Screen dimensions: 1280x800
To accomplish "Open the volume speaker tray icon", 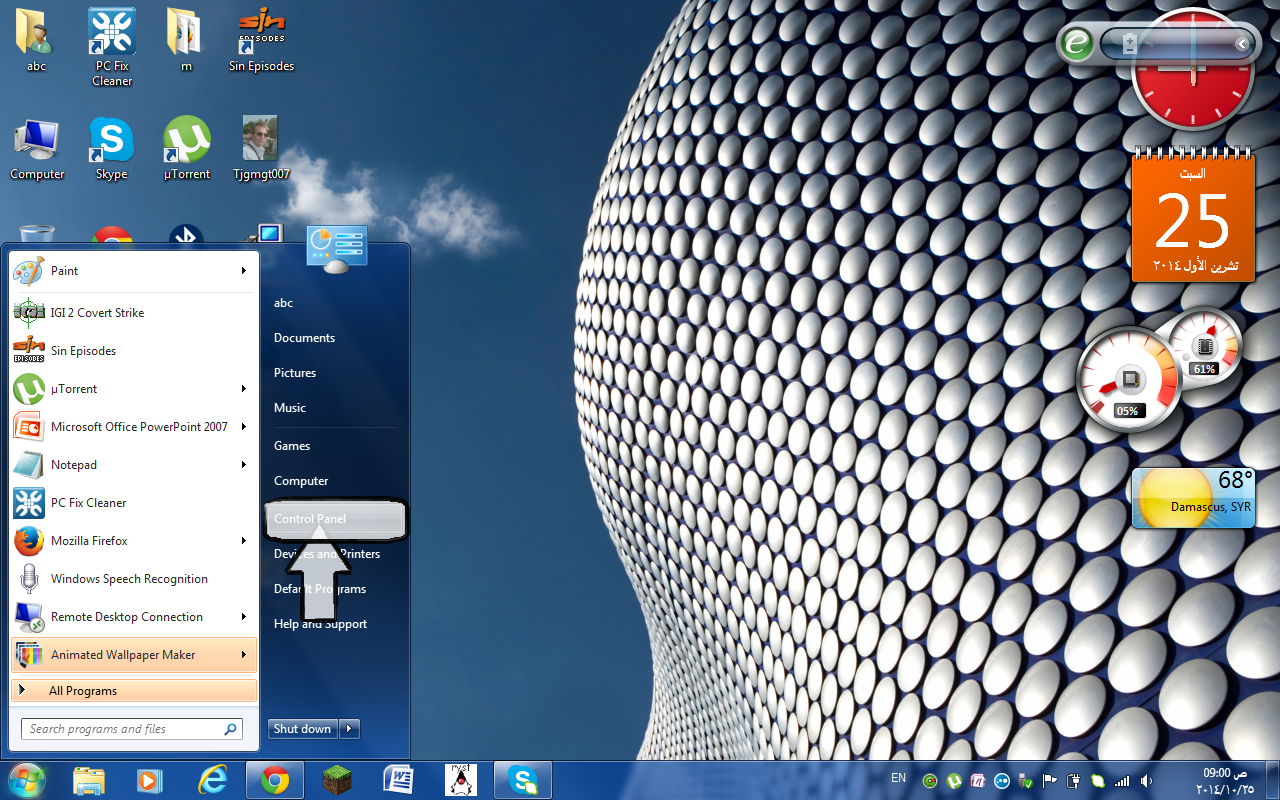I will point(1146,781).
